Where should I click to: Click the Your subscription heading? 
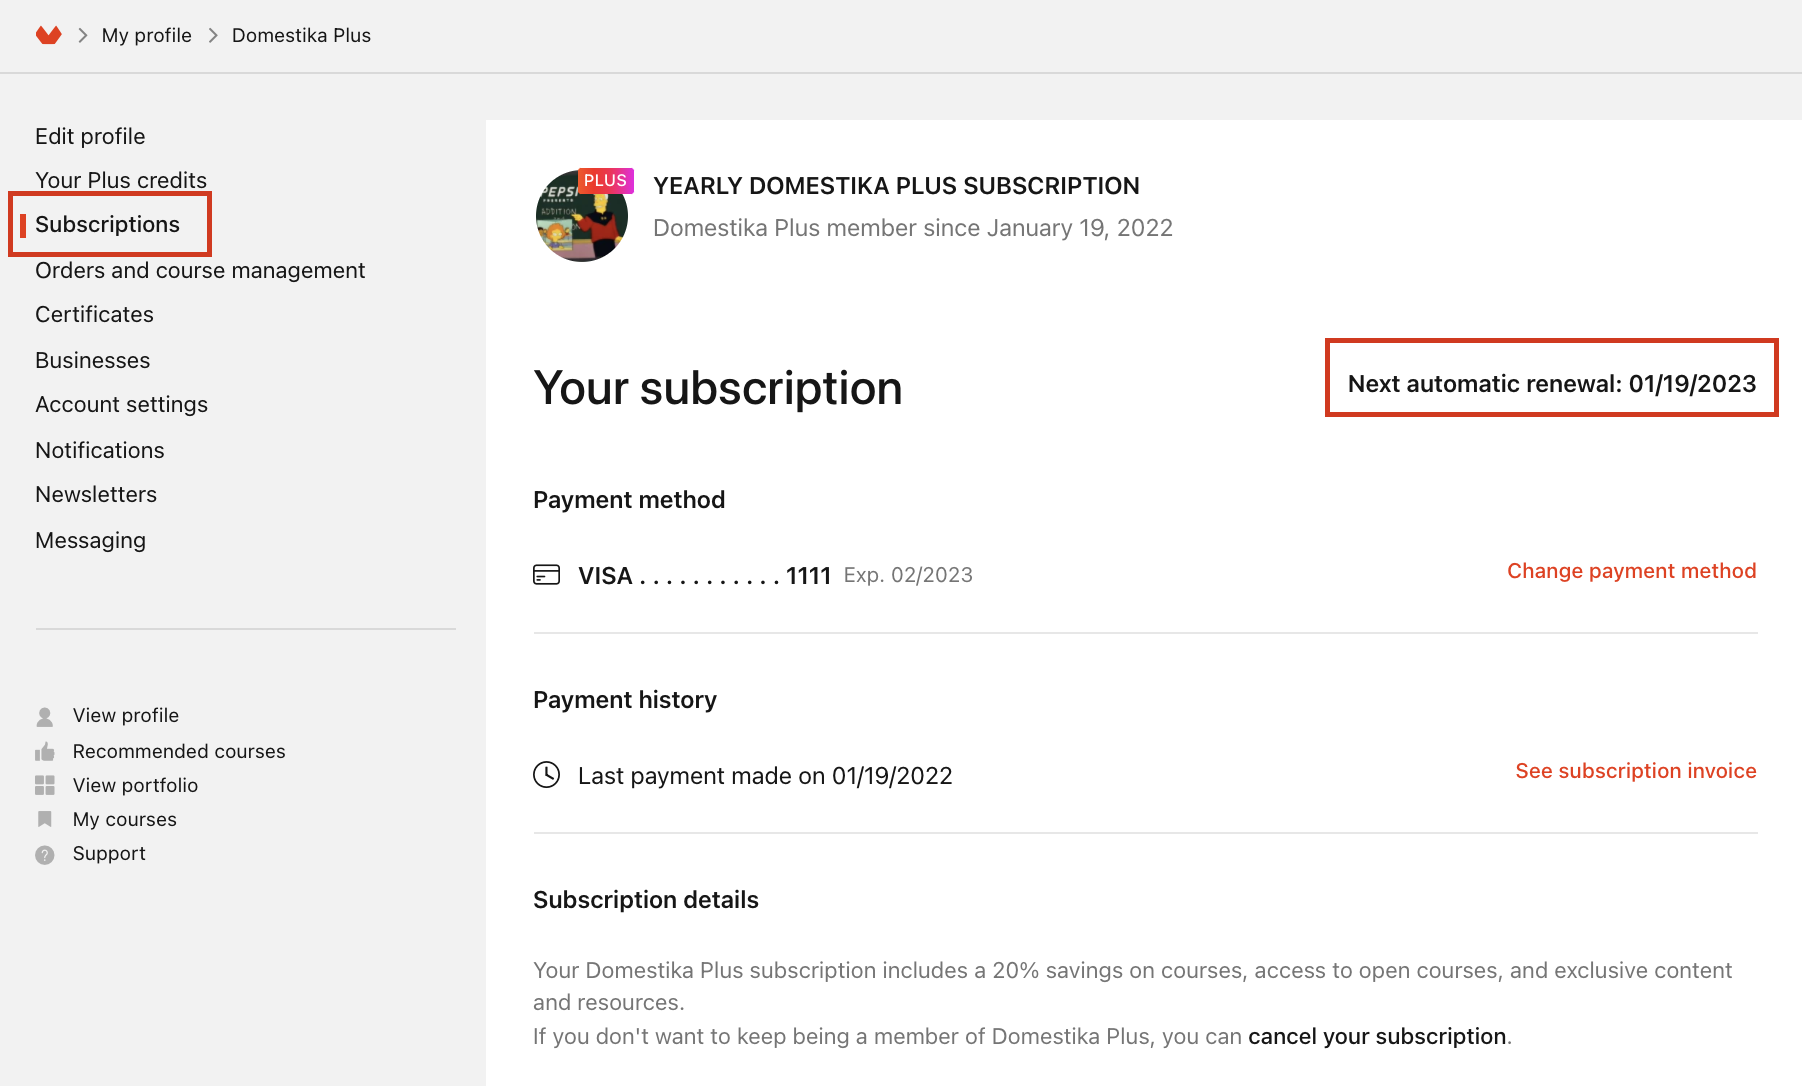point(718,388)
